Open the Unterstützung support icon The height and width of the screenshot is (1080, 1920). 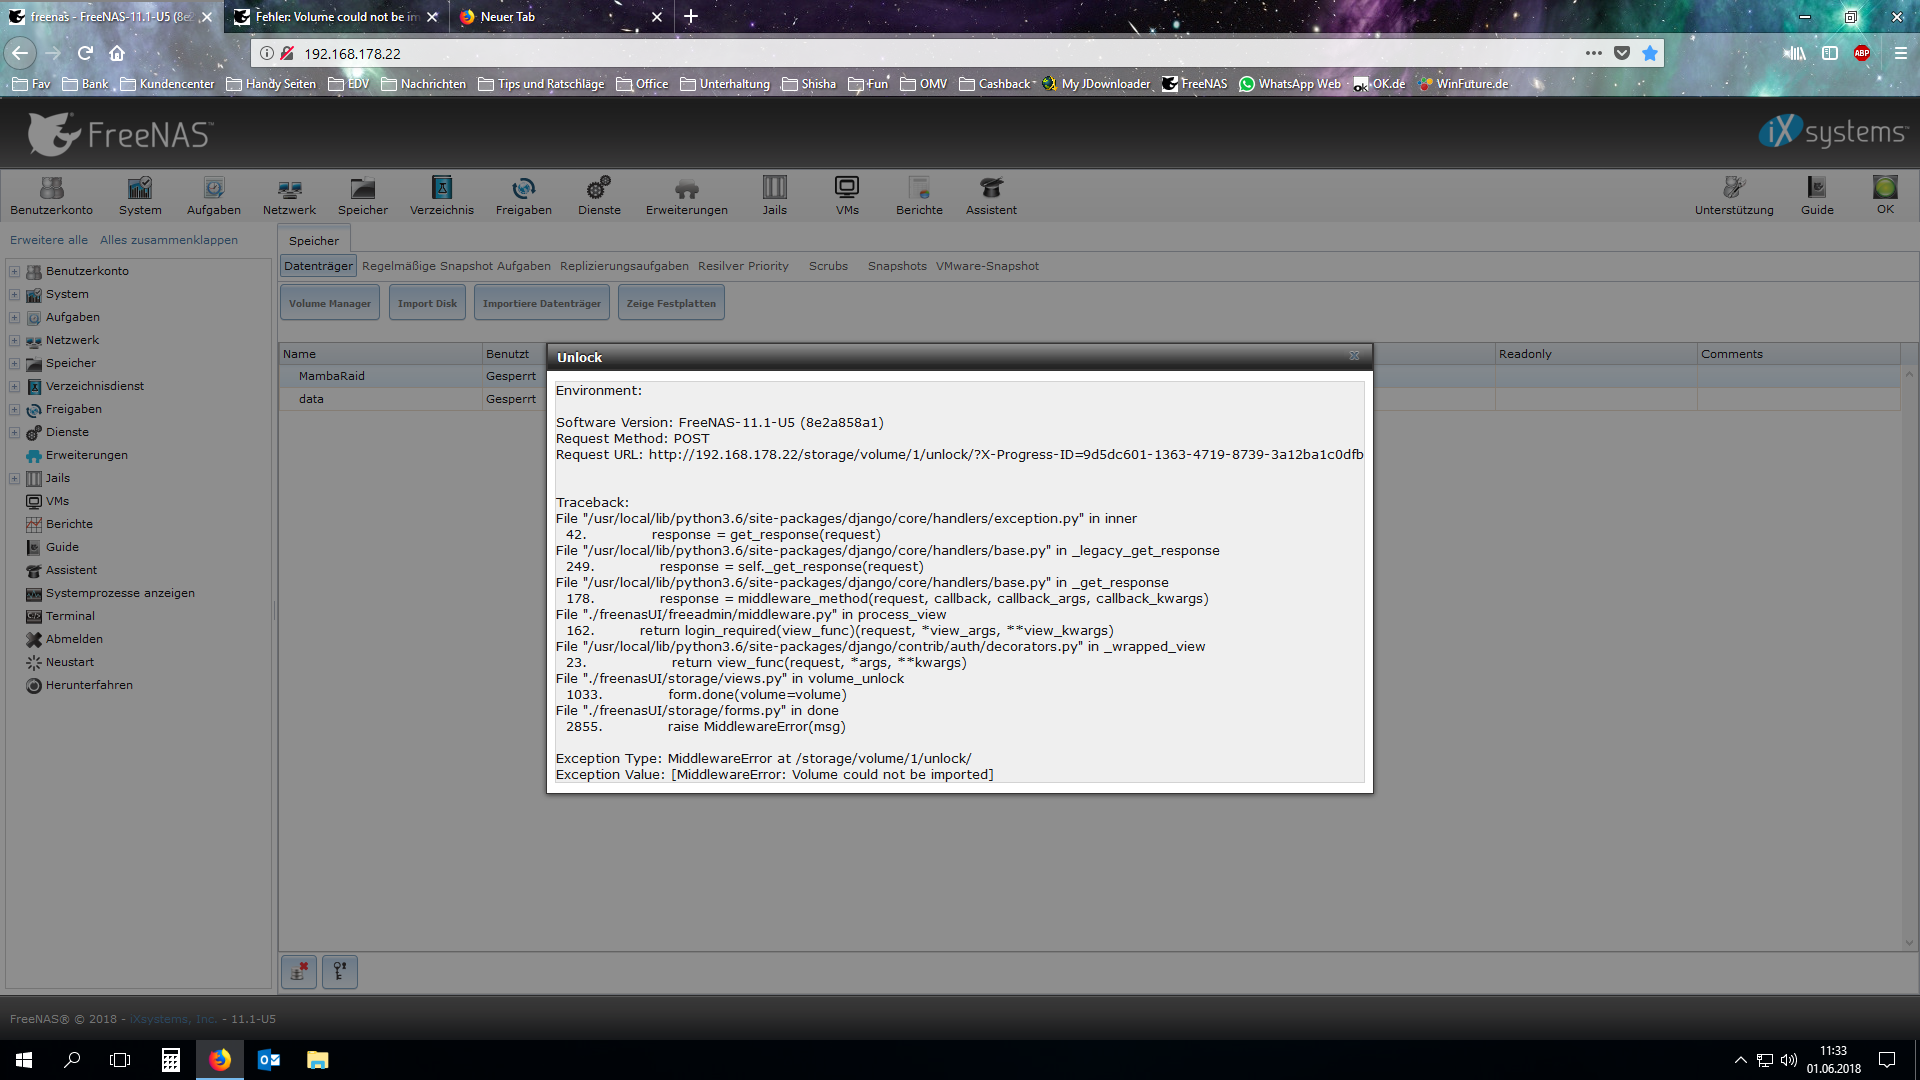pos(1734,195)
